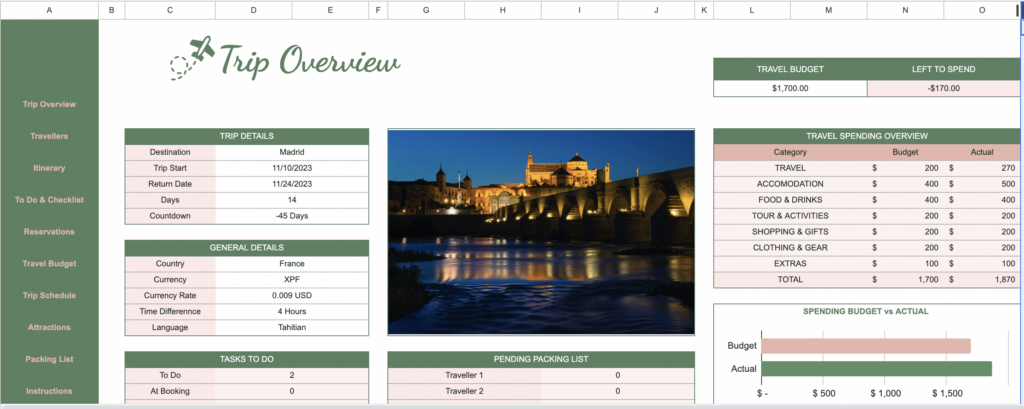Jump to Attractions in the sidebar
The width and height of the screenshot is (1024, 409).
pos(49,327)
